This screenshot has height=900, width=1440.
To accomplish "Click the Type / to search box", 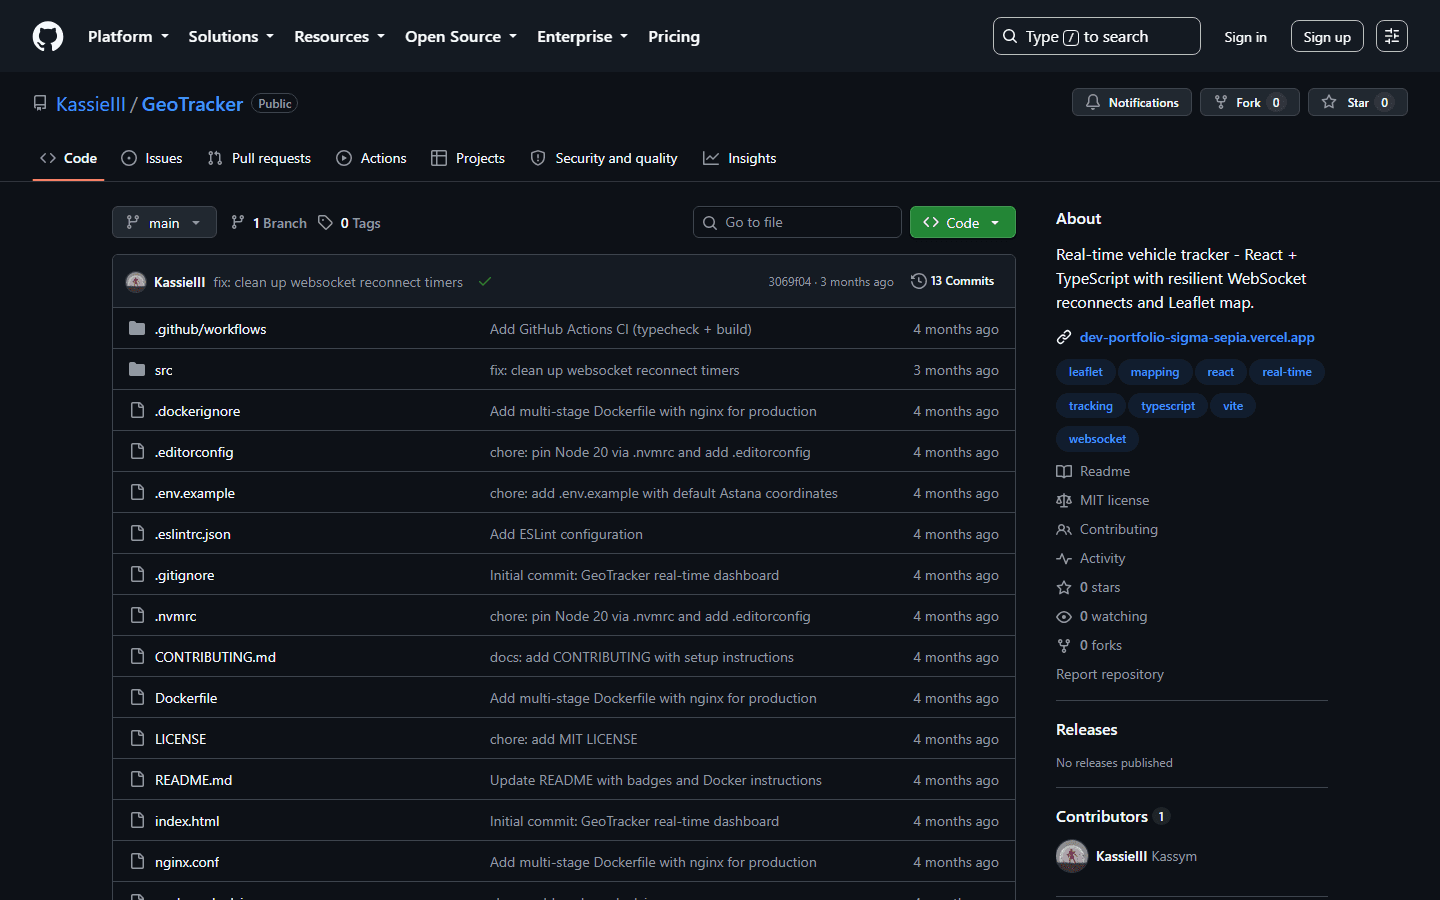I will (1096, 36).
